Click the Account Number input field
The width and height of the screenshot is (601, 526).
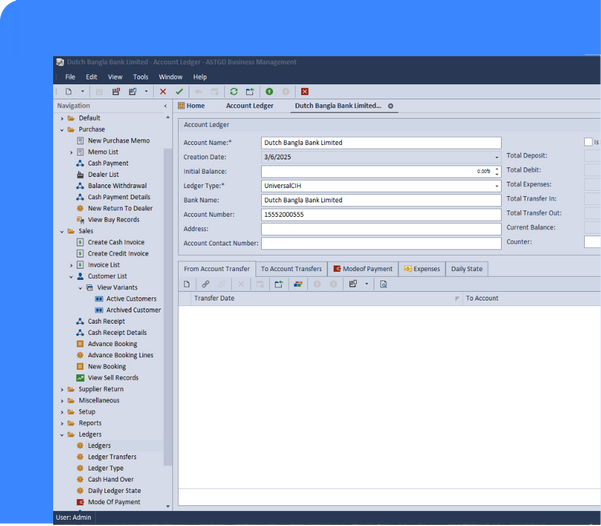381,215
